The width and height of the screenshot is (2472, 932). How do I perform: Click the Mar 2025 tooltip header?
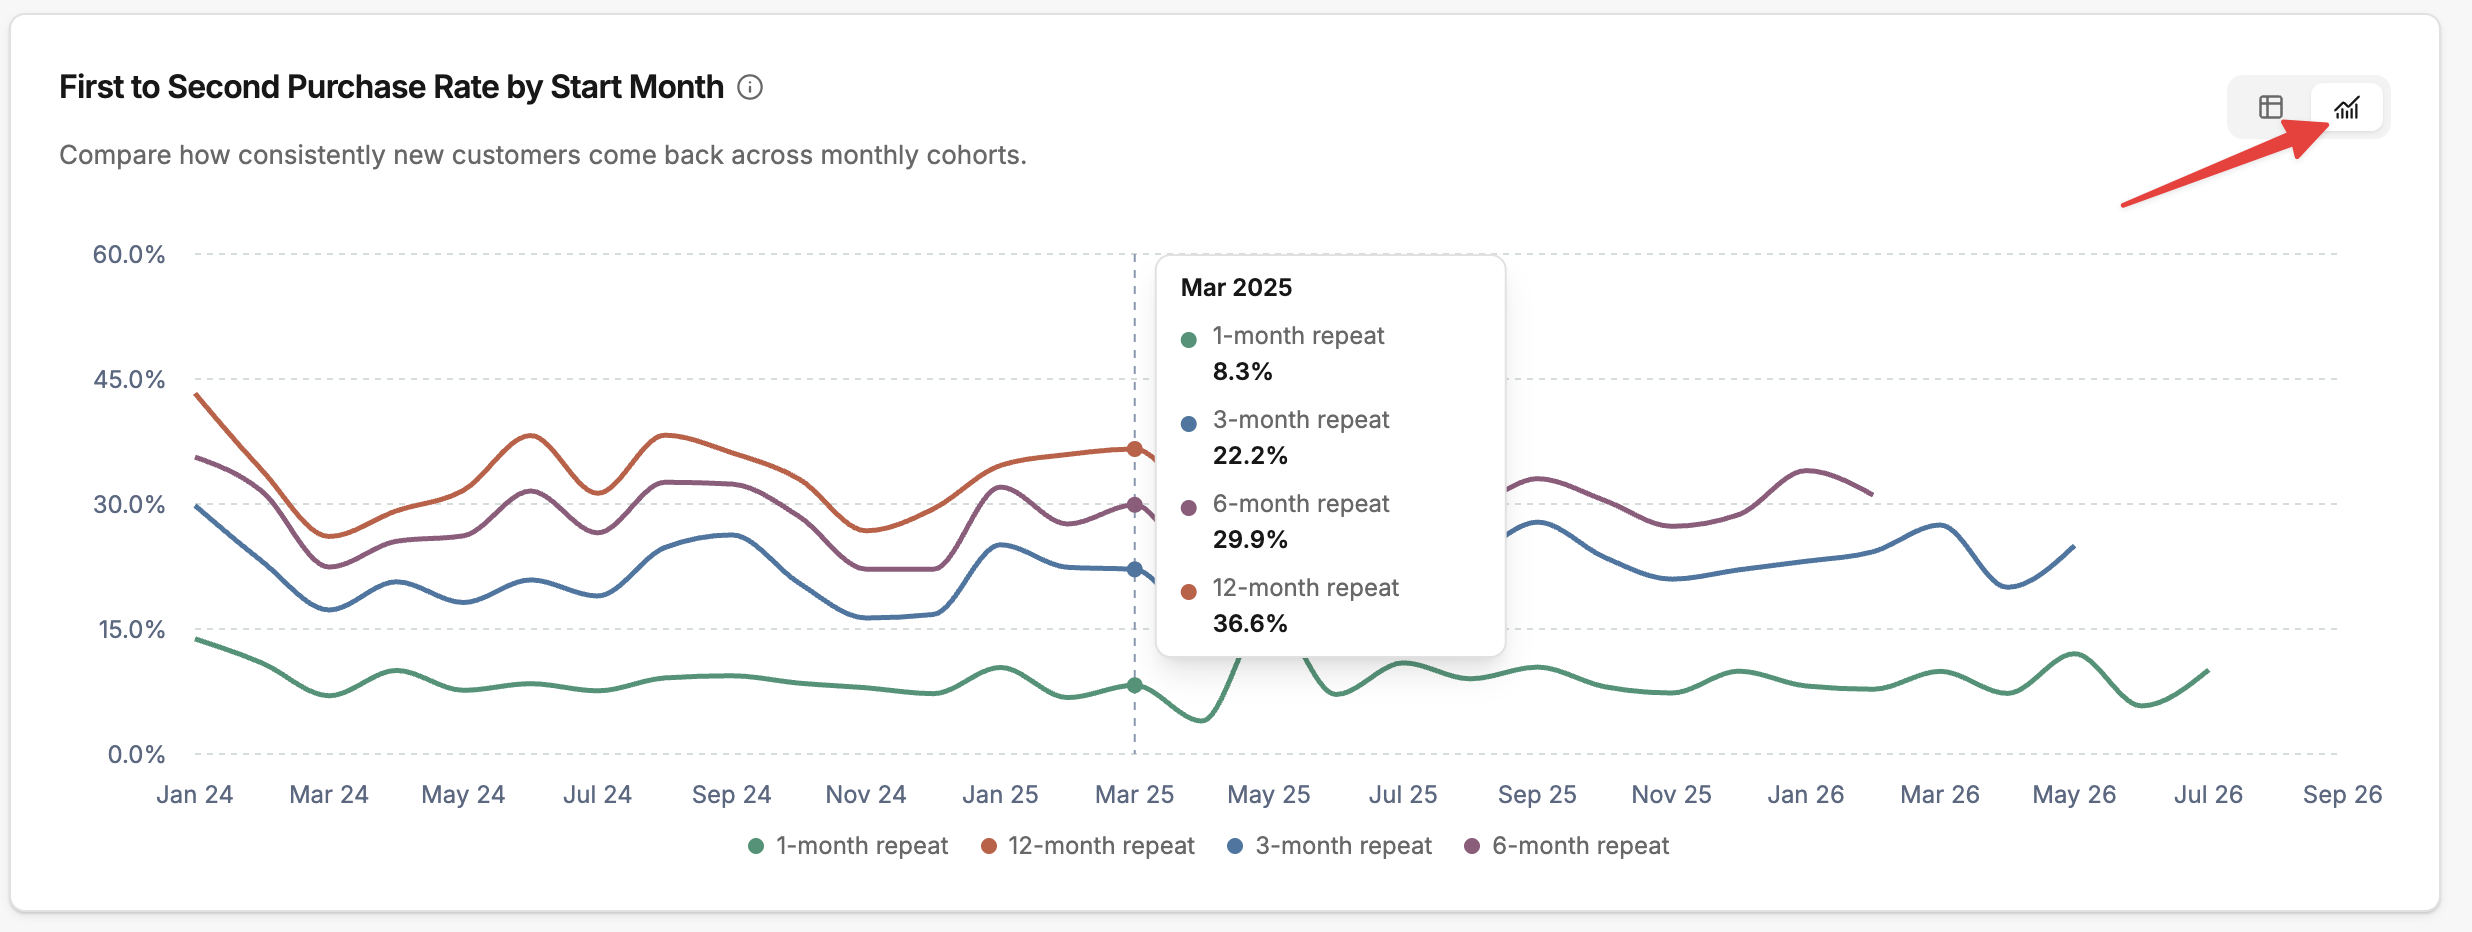point(1236,288)
